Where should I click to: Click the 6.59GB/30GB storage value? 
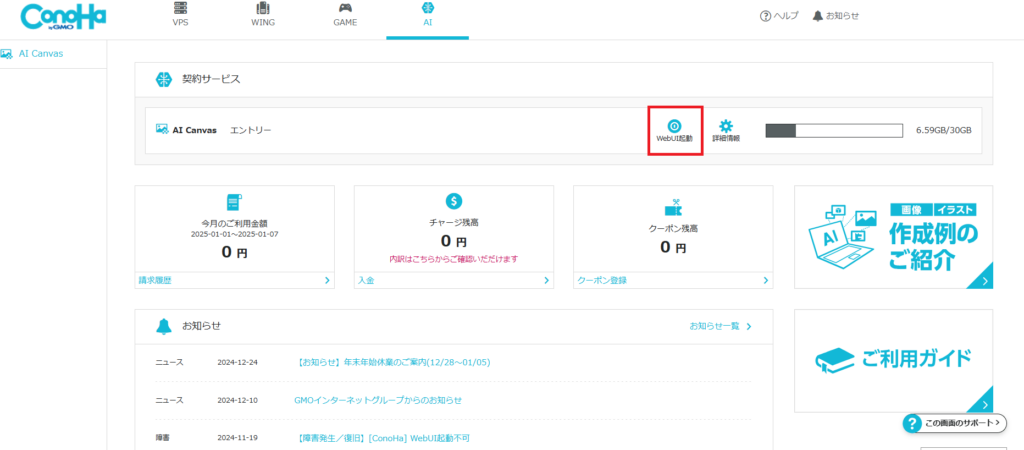click(x=944, y=131)
